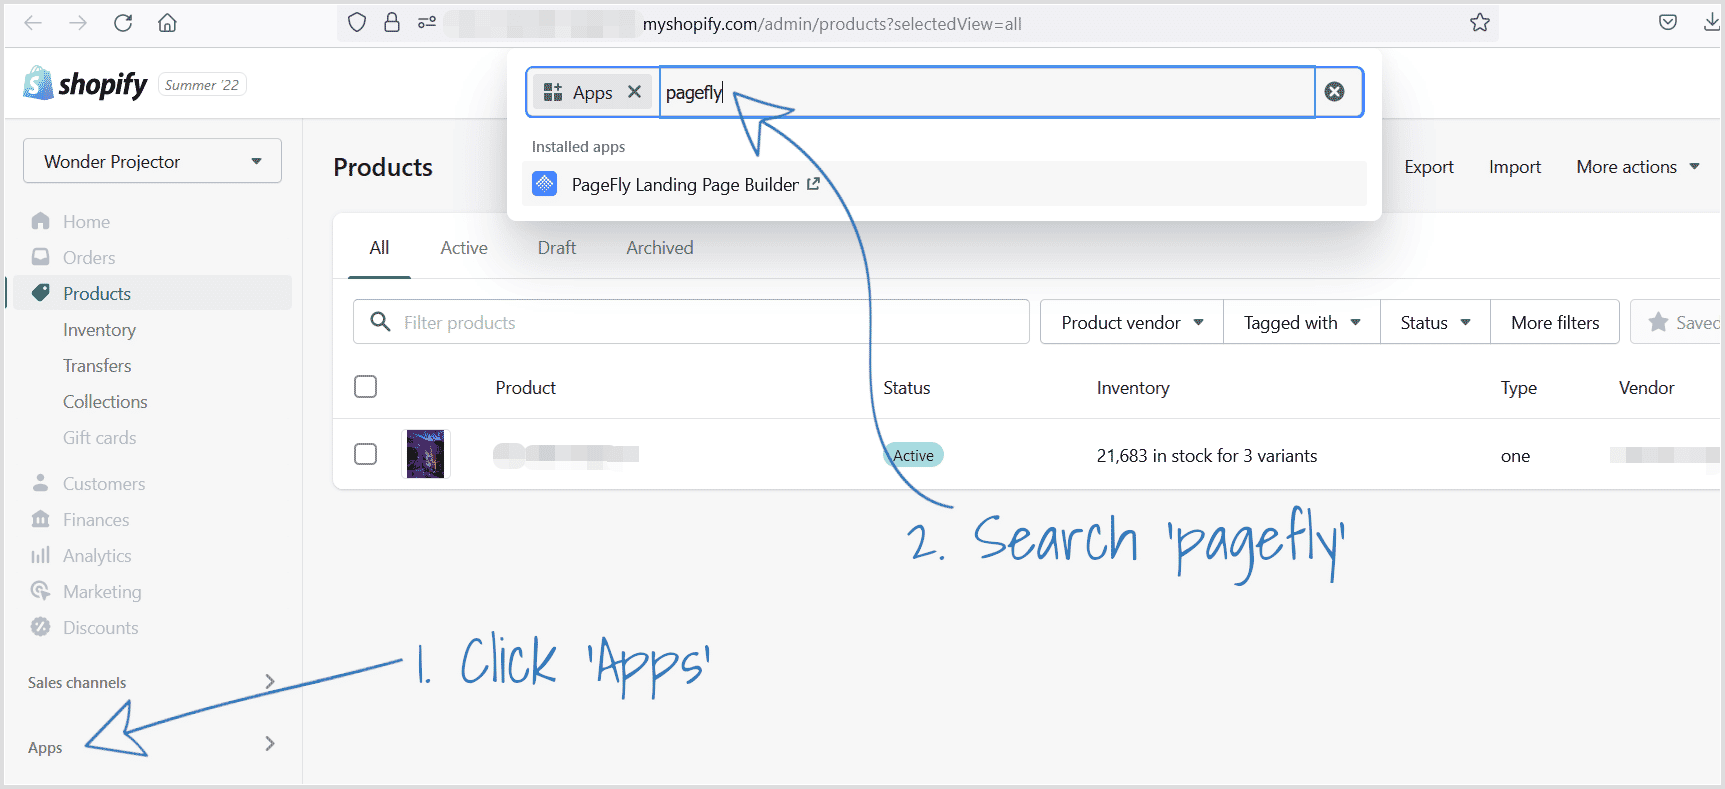Switch to the All products tab
Image resolution: width=1725 pixels, height=789 pixels.
click(x=379, y=248)
